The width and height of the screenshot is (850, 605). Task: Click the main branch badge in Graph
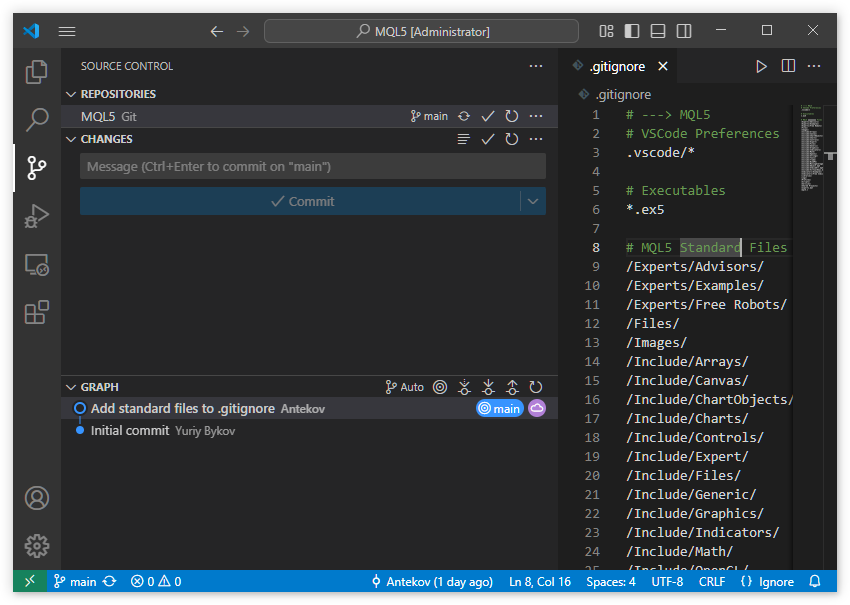(500, 408)
